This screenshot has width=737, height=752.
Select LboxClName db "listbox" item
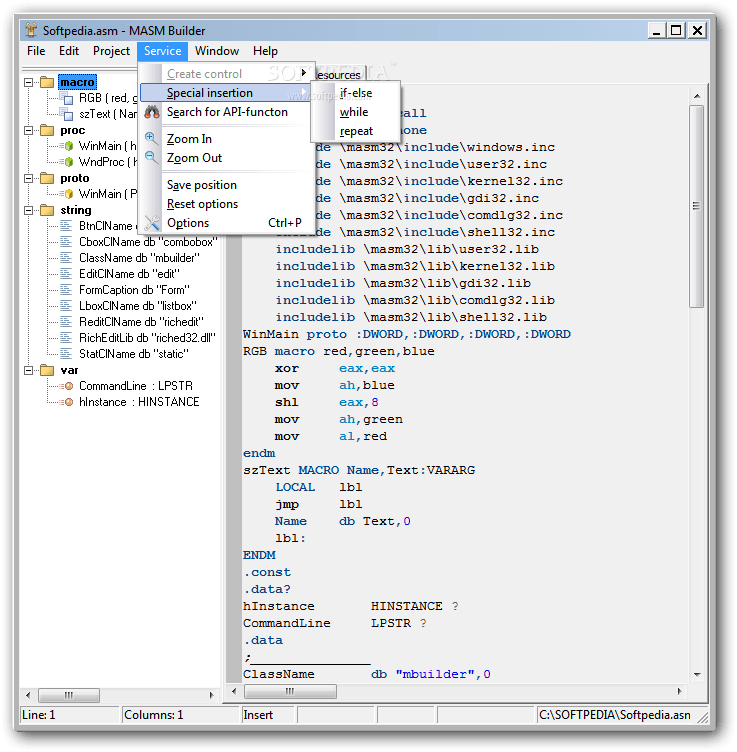click(138, 306)
